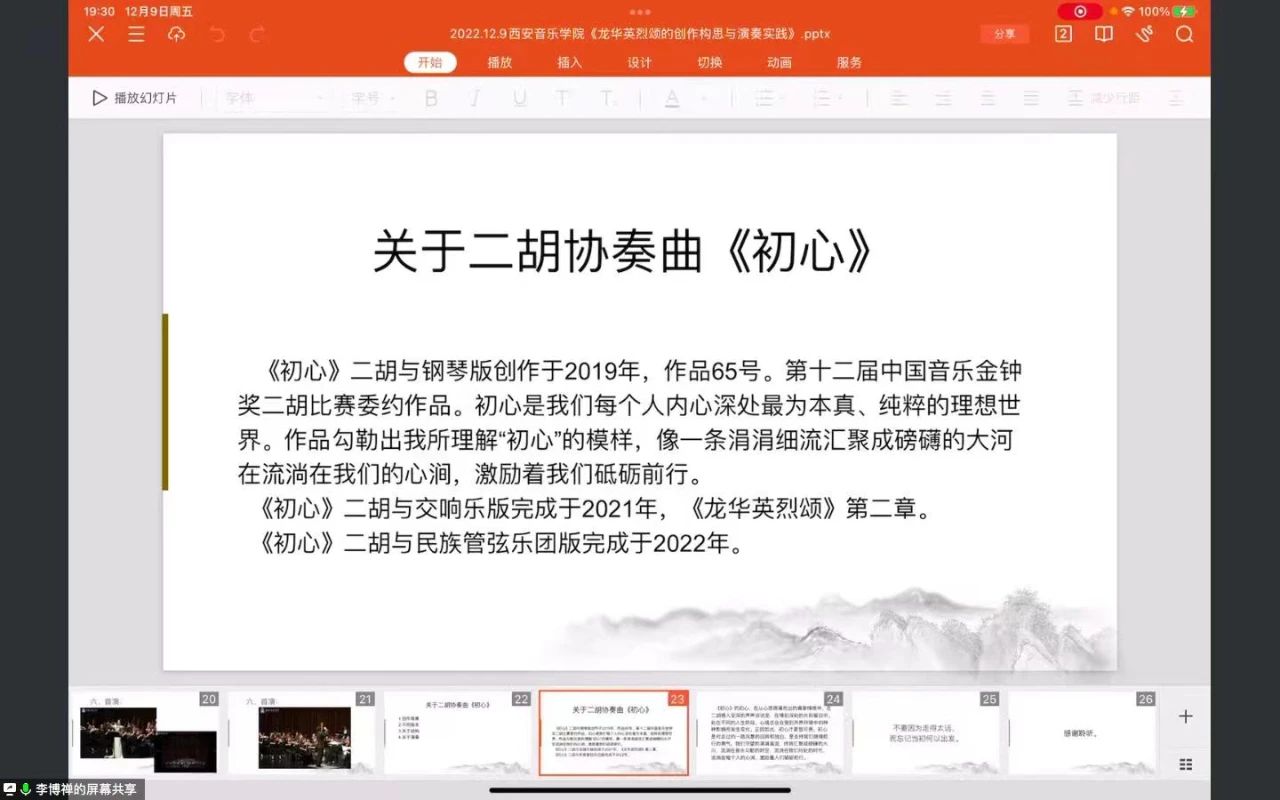Click the undo arrow icon
1280x800 pixels.
pos(217,34)
